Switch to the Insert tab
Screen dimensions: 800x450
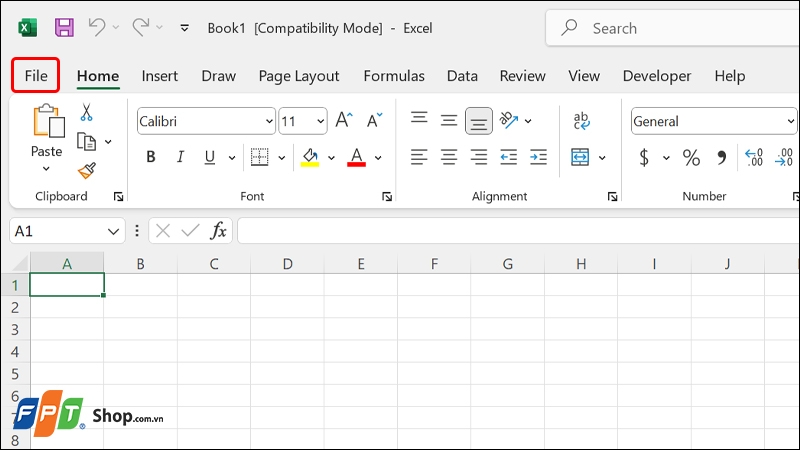(160, 76)
